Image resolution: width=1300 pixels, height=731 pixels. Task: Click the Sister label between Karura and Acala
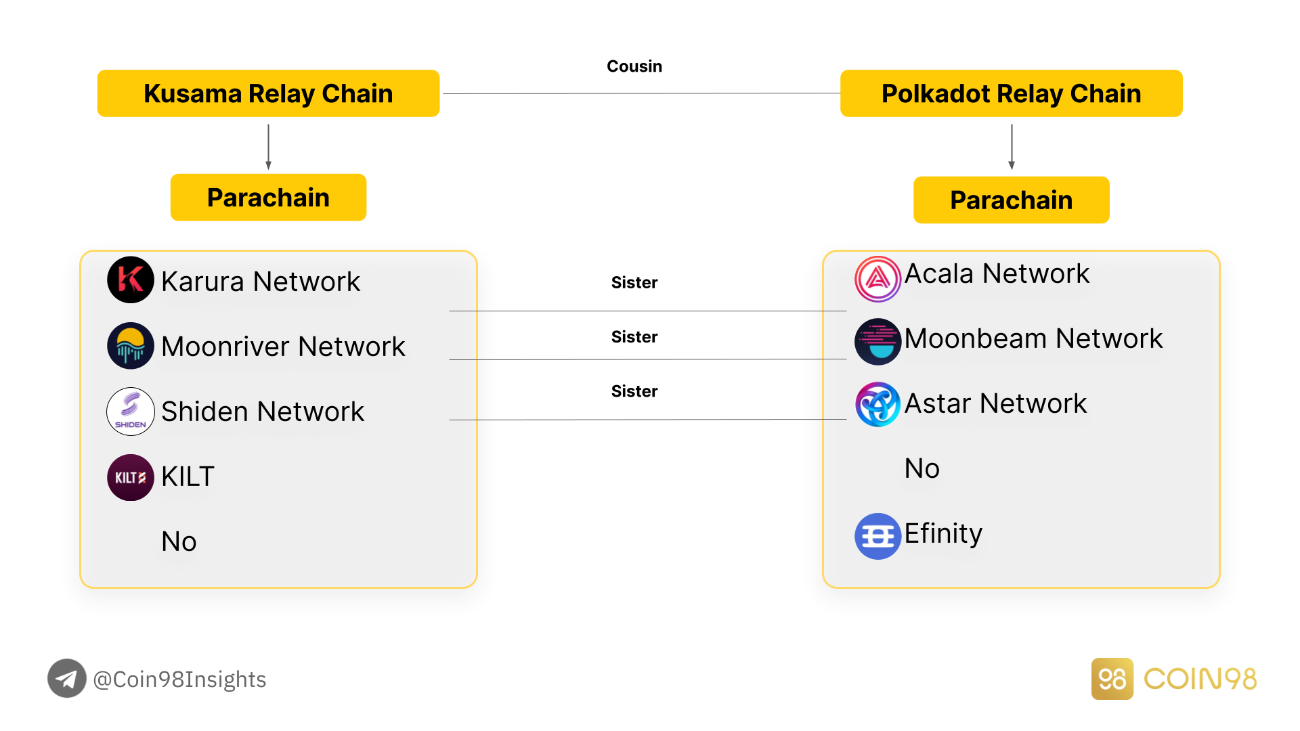tap(634, 283)
